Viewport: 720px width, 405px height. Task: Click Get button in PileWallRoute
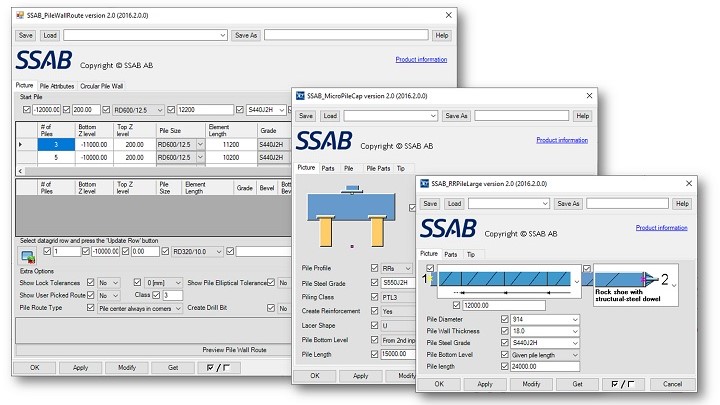pyautogui.click(x=173, y=367)
